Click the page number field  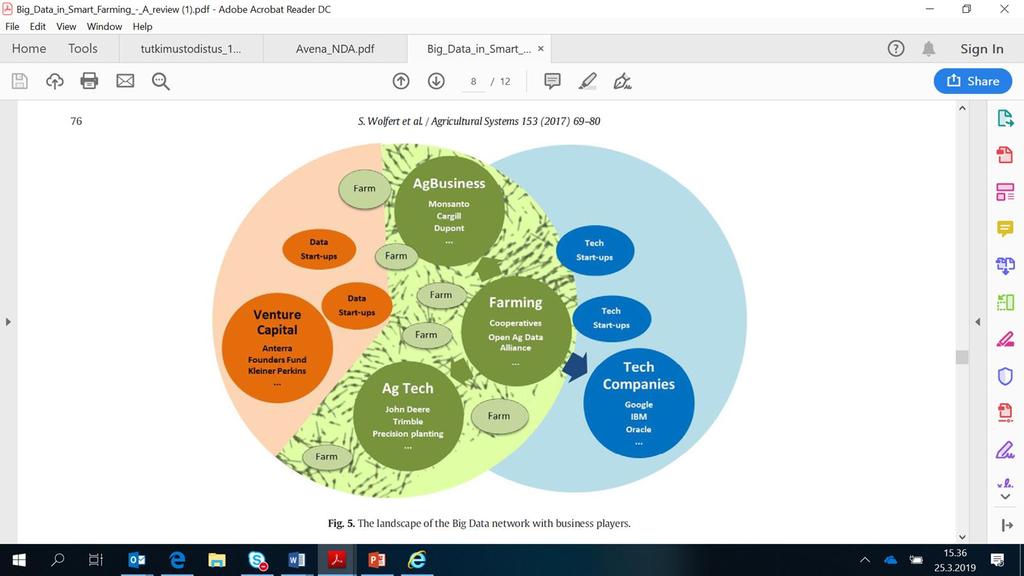pos(473,82)
